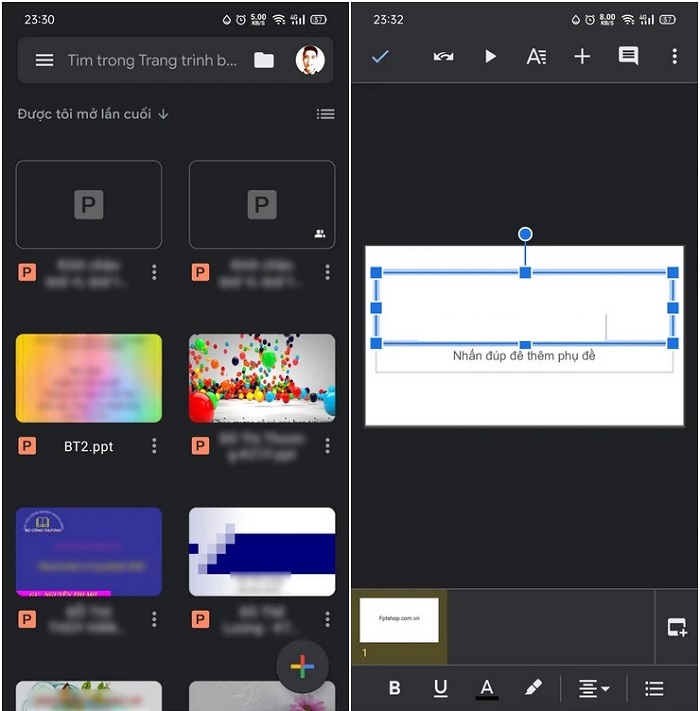This screenshot has width=700, height=711.
Task: Tap the plus insert icon in toolbar
Action: point(582,57)
